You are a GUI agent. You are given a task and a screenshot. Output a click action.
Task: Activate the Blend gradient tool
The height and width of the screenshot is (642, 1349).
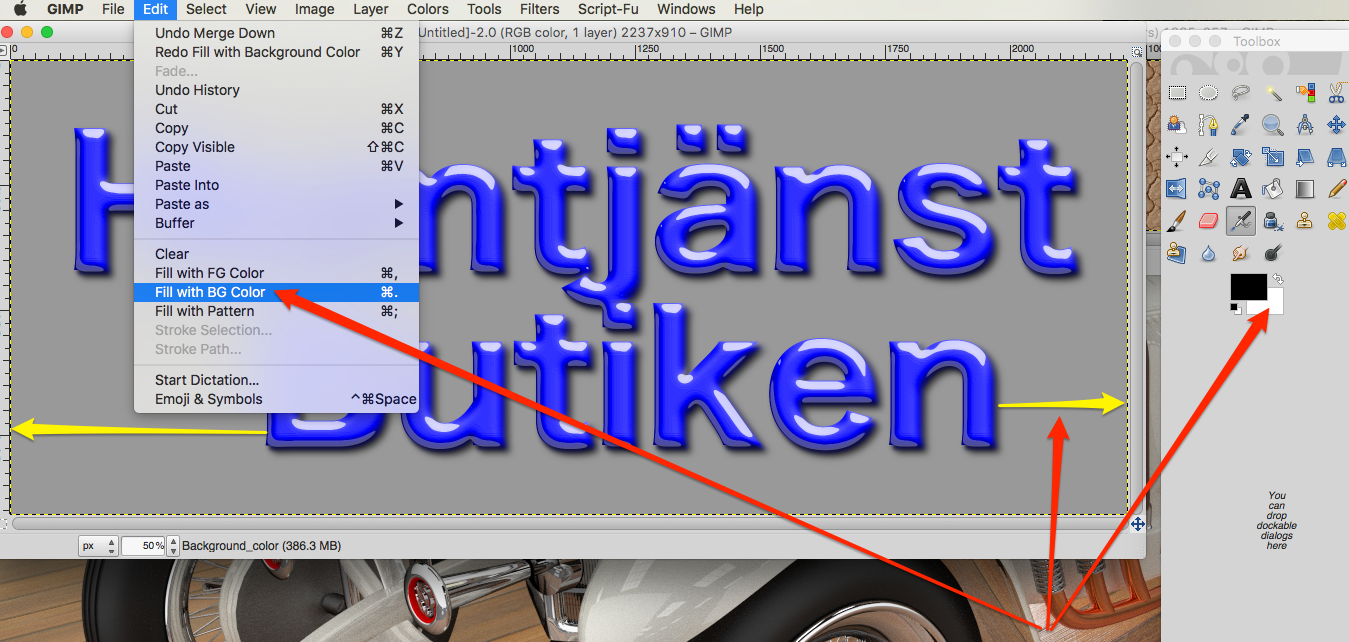point(1304,188)
